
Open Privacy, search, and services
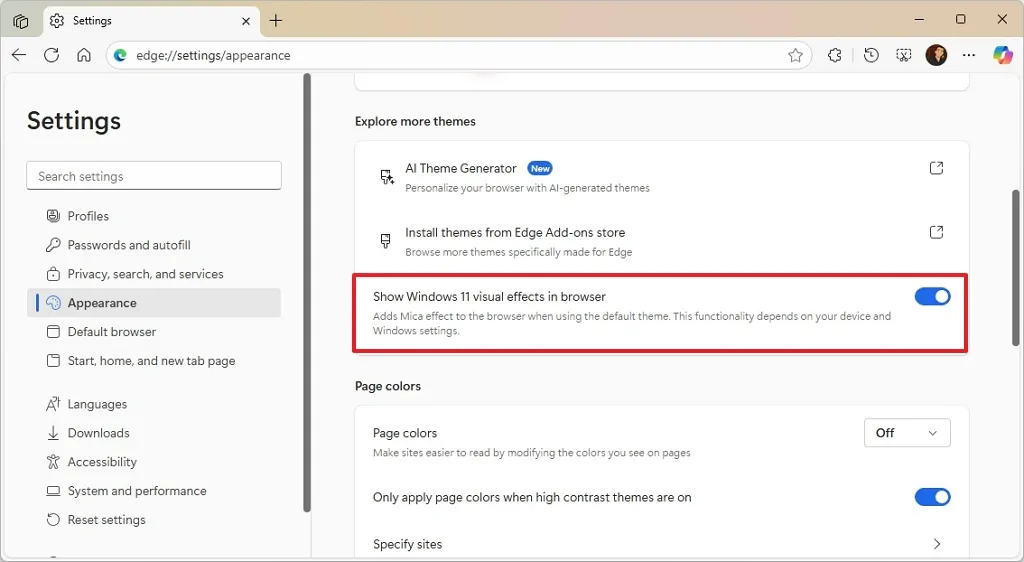(x=154, y=274)
